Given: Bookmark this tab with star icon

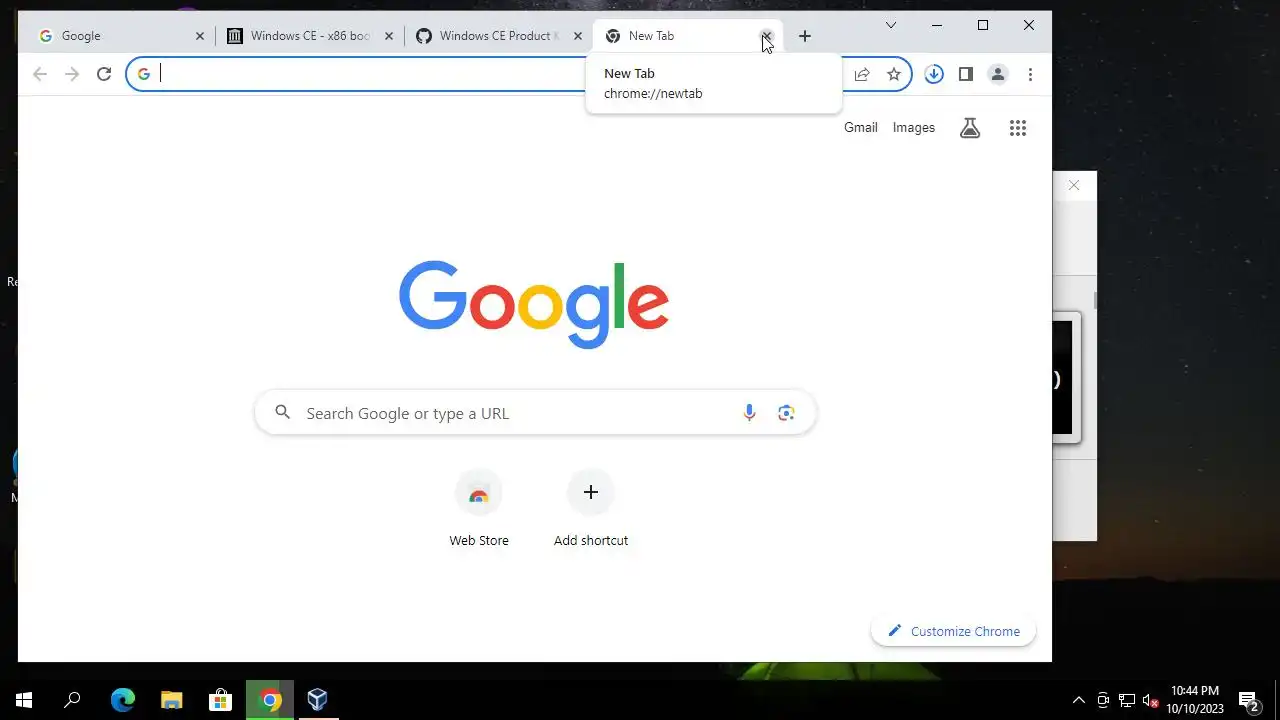Looking at the screenshot, I should pos(894,74).
